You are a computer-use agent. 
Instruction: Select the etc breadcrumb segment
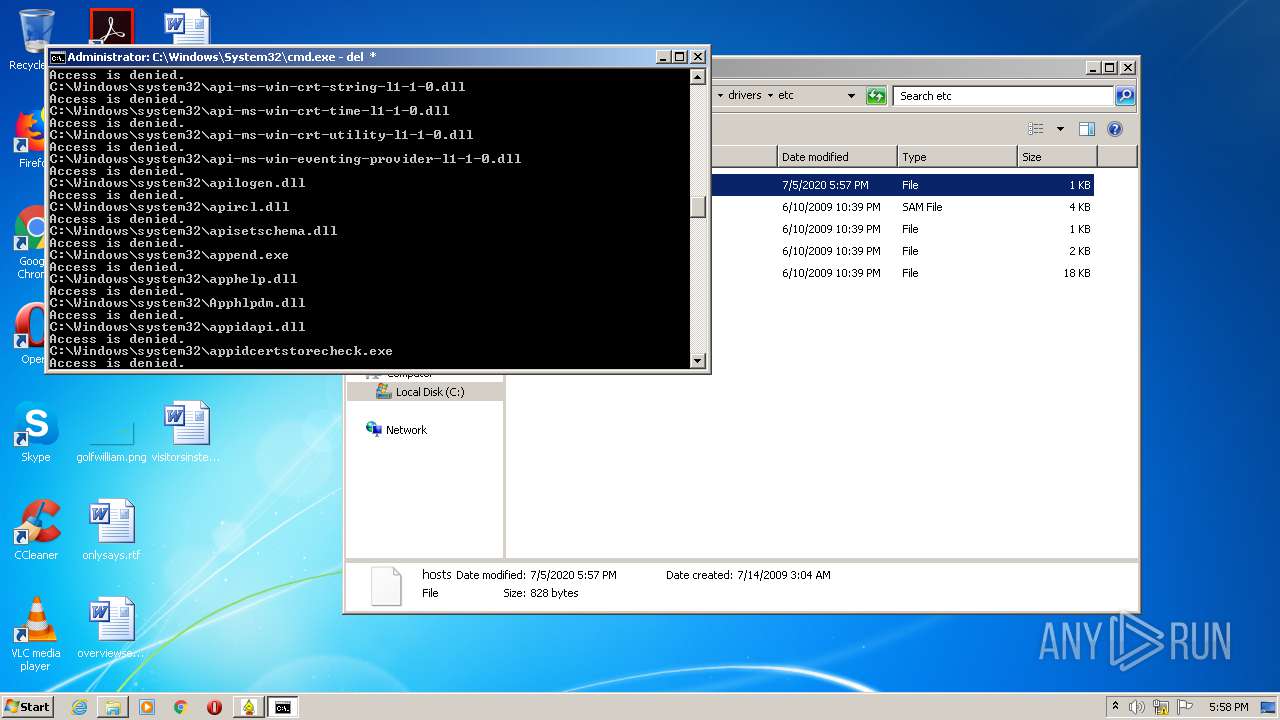786,96
